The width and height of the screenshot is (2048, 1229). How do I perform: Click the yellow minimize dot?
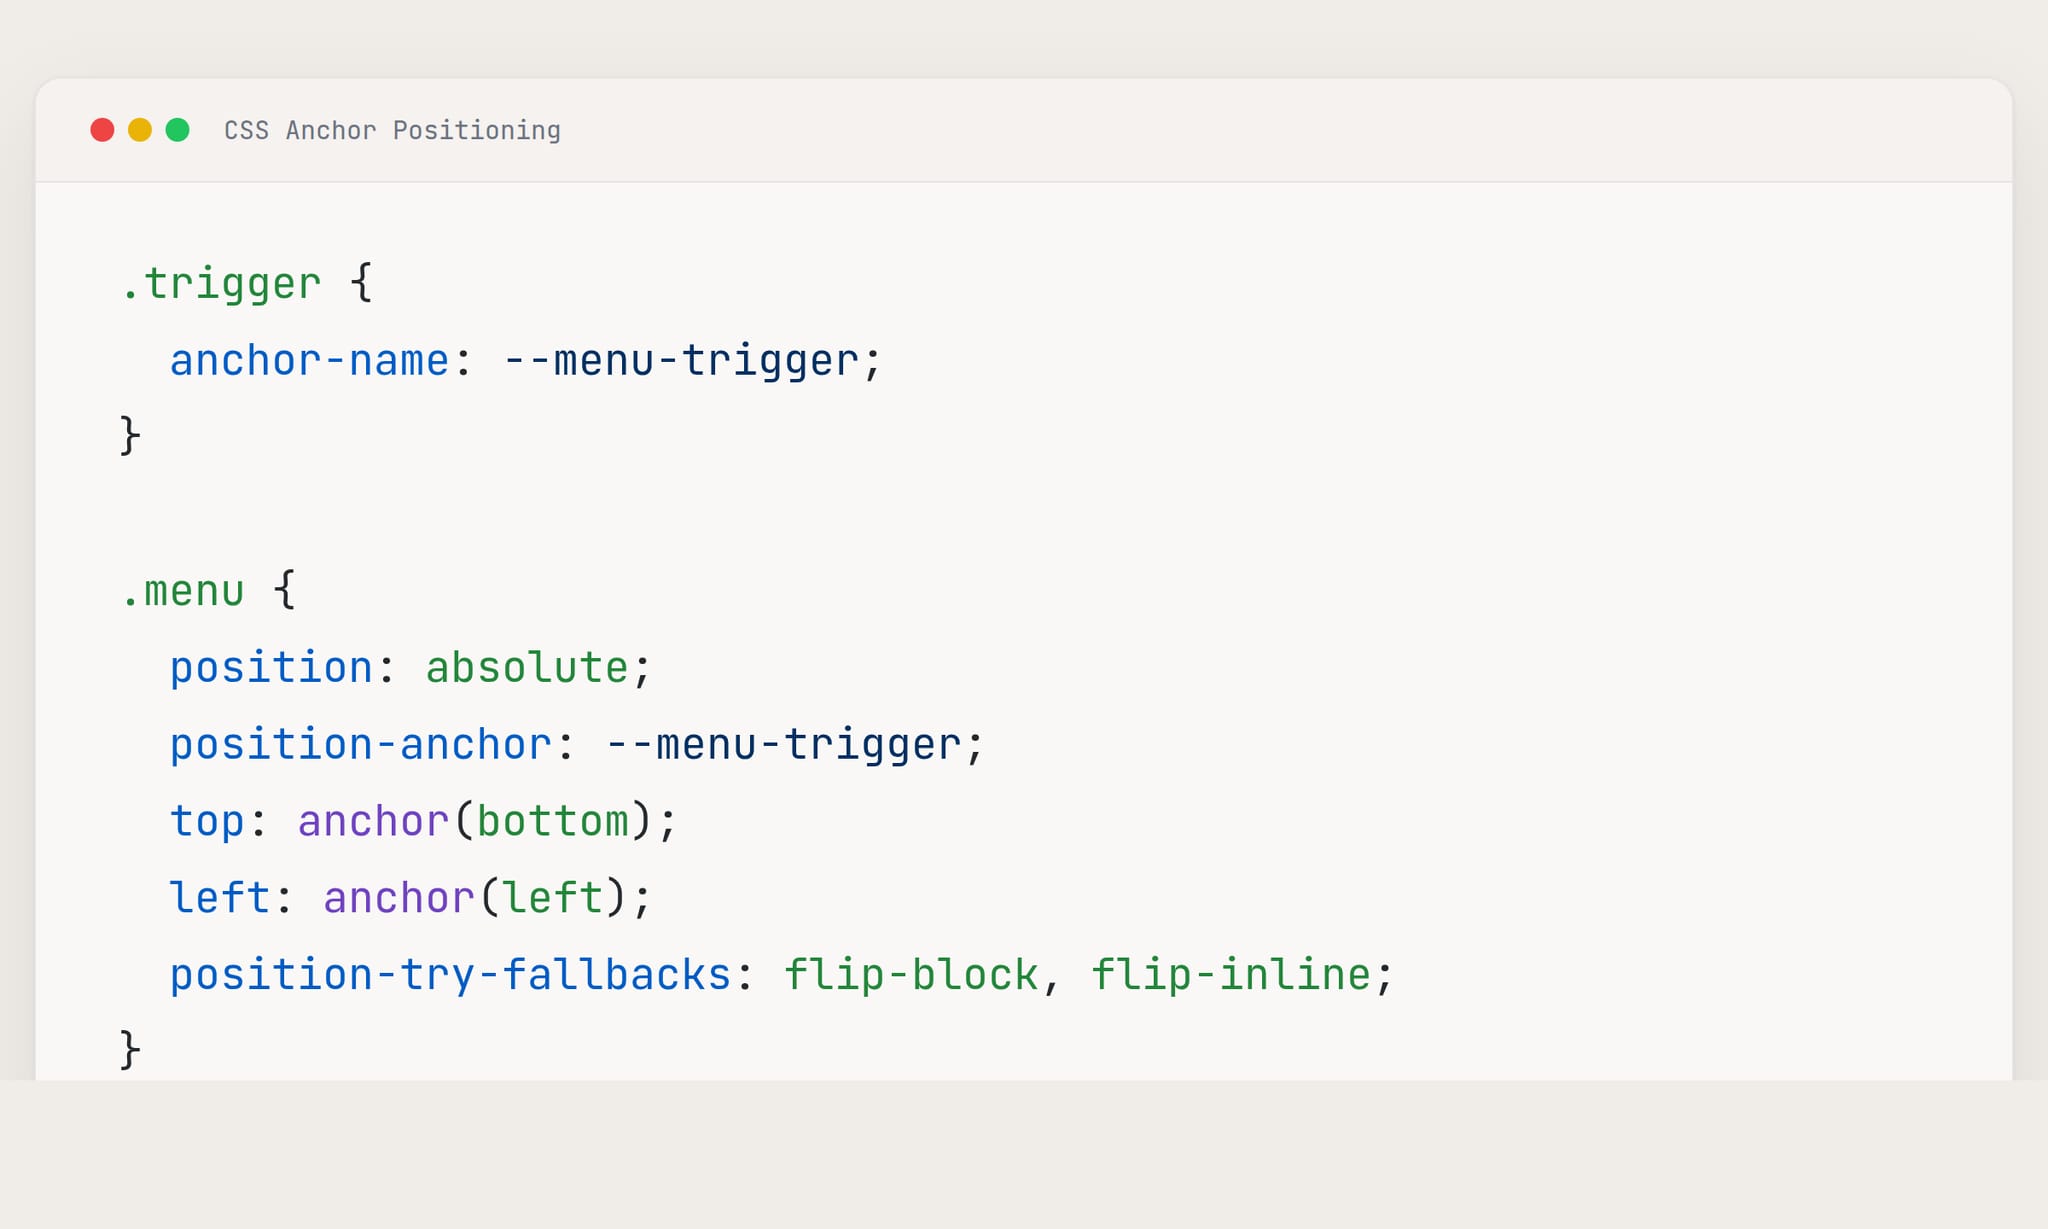pyautogui.click(x=140, y=130)
